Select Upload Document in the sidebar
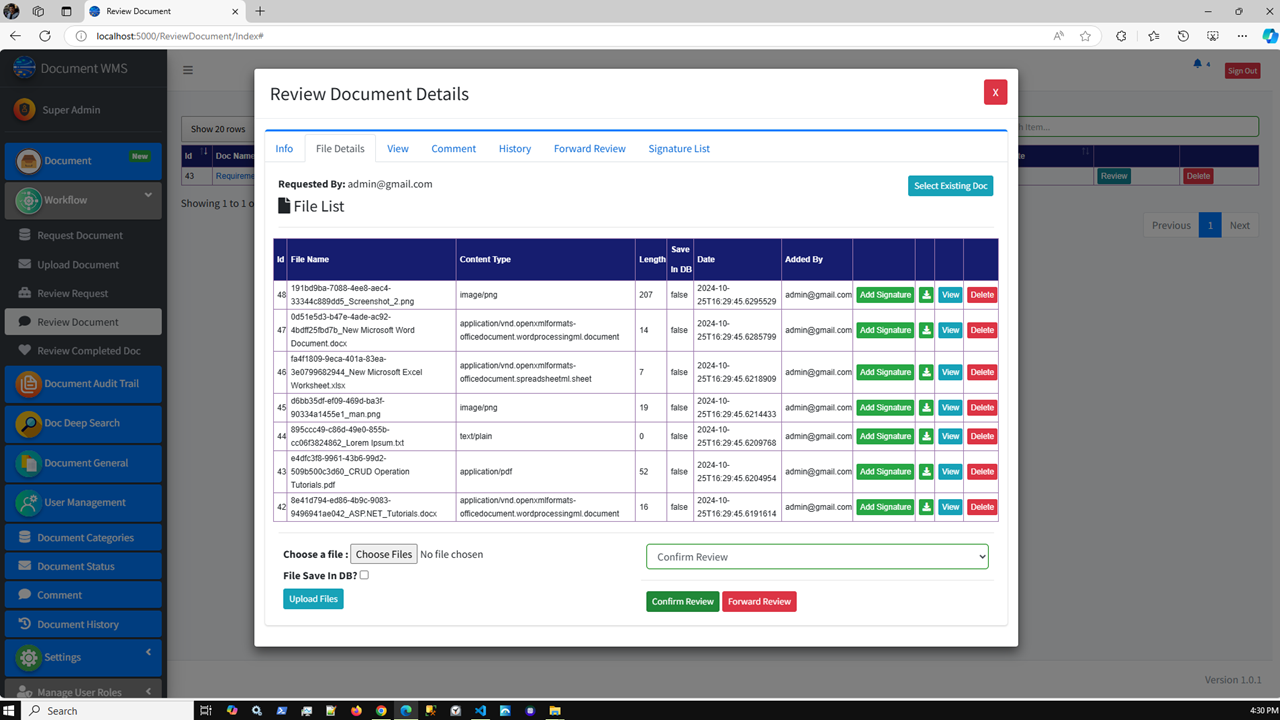 (x=78, y=264)
